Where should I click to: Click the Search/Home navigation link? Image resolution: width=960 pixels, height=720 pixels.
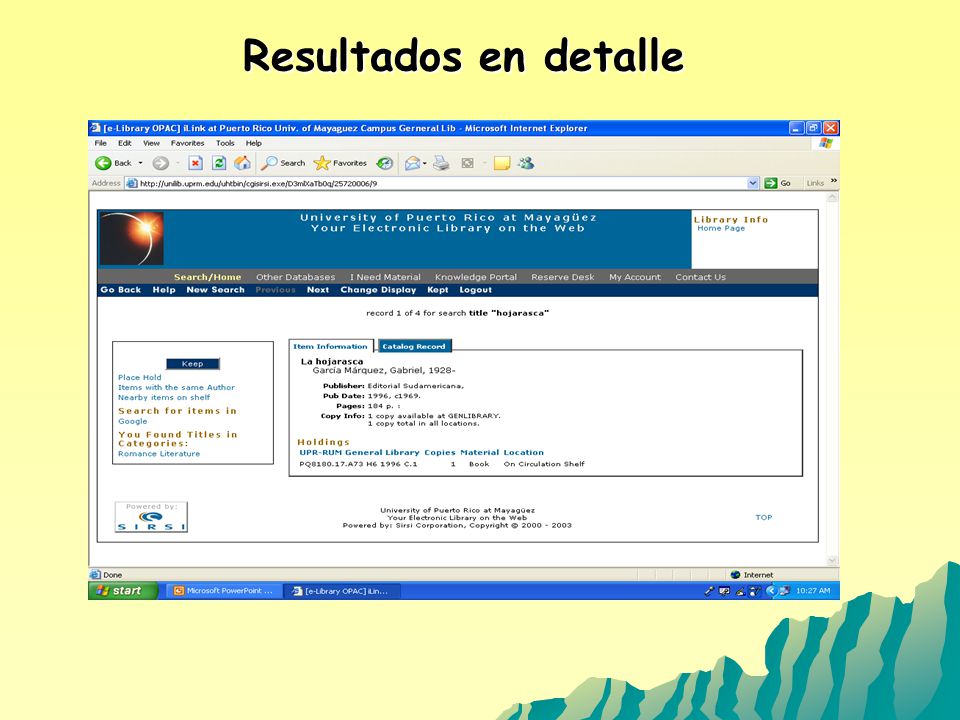click(x=208, y=277)
